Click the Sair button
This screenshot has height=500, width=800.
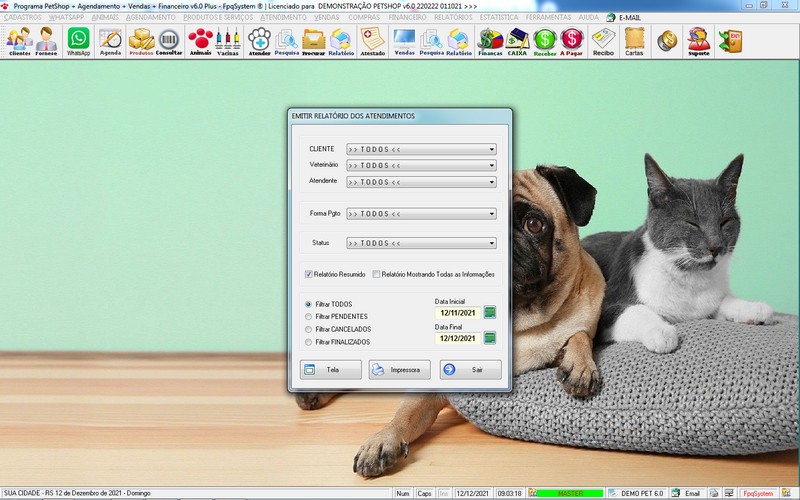click(x=470, y=369)
